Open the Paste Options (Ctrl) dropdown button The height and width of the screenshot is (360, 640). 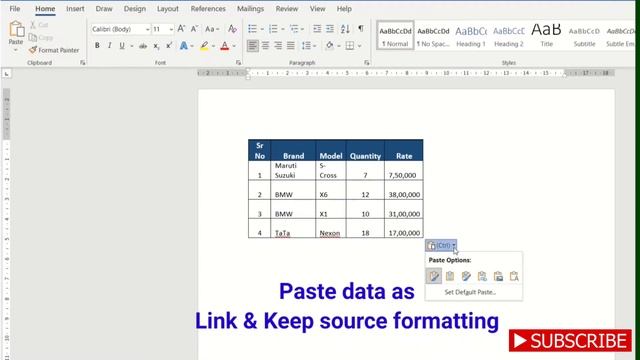tap(441, 245)
